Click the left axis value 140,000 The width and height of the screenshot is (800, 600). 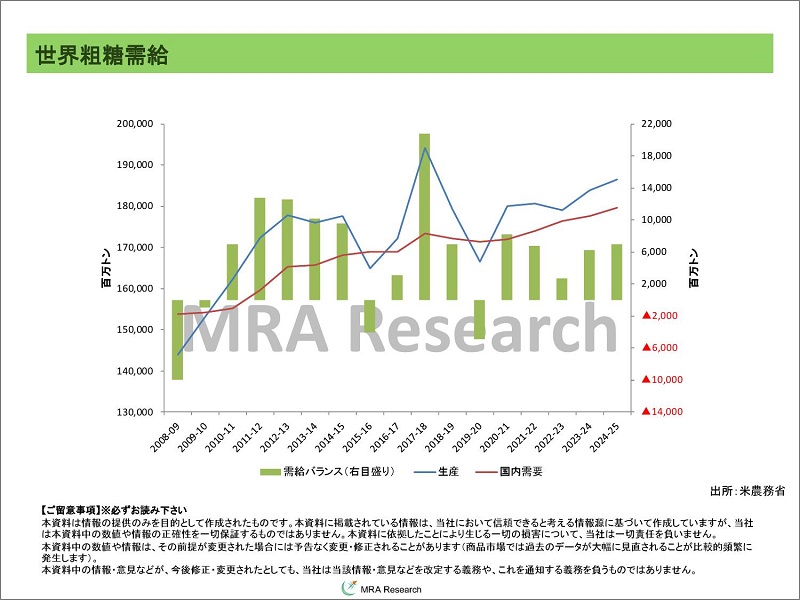coord(135,371)
